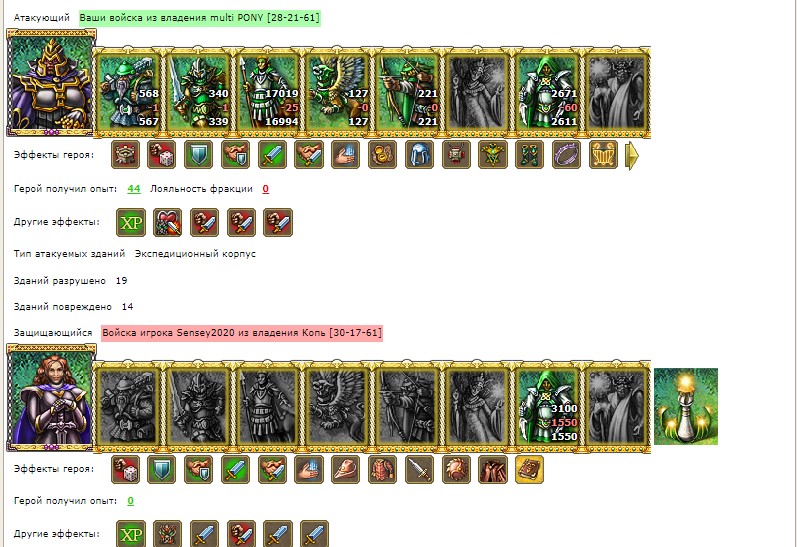The image size is (797, 547).
Task: Click the attacker's green-highlighted multi PONY troops label
Action: tap(200, 18)
